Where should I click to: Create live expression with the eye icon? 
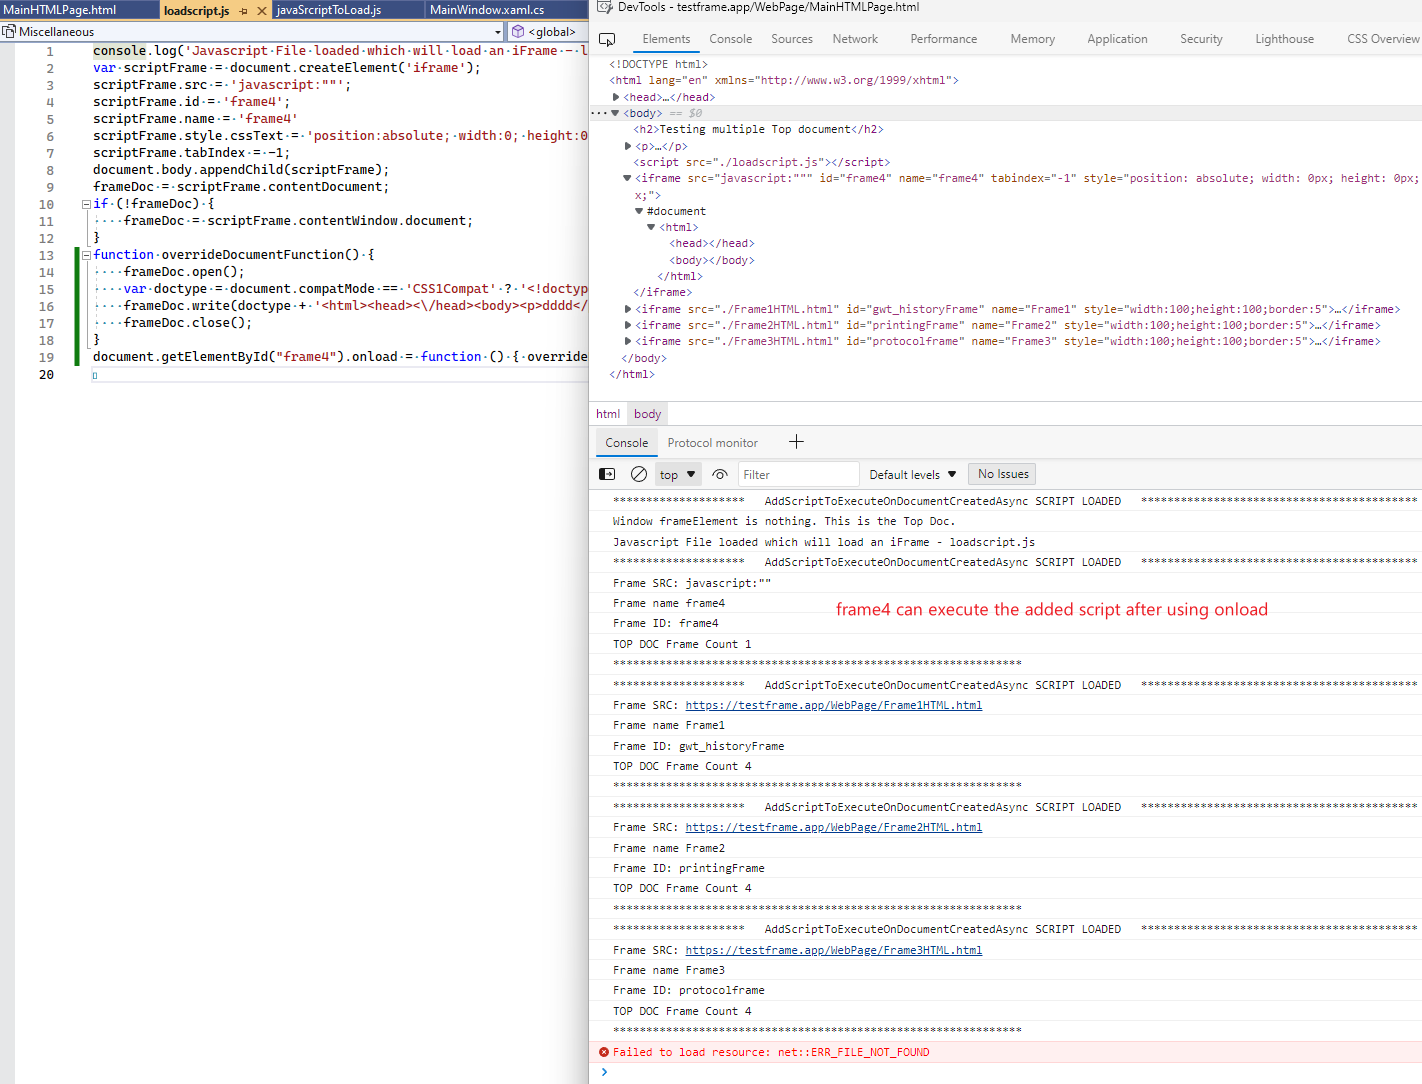(x=719, y=474)
